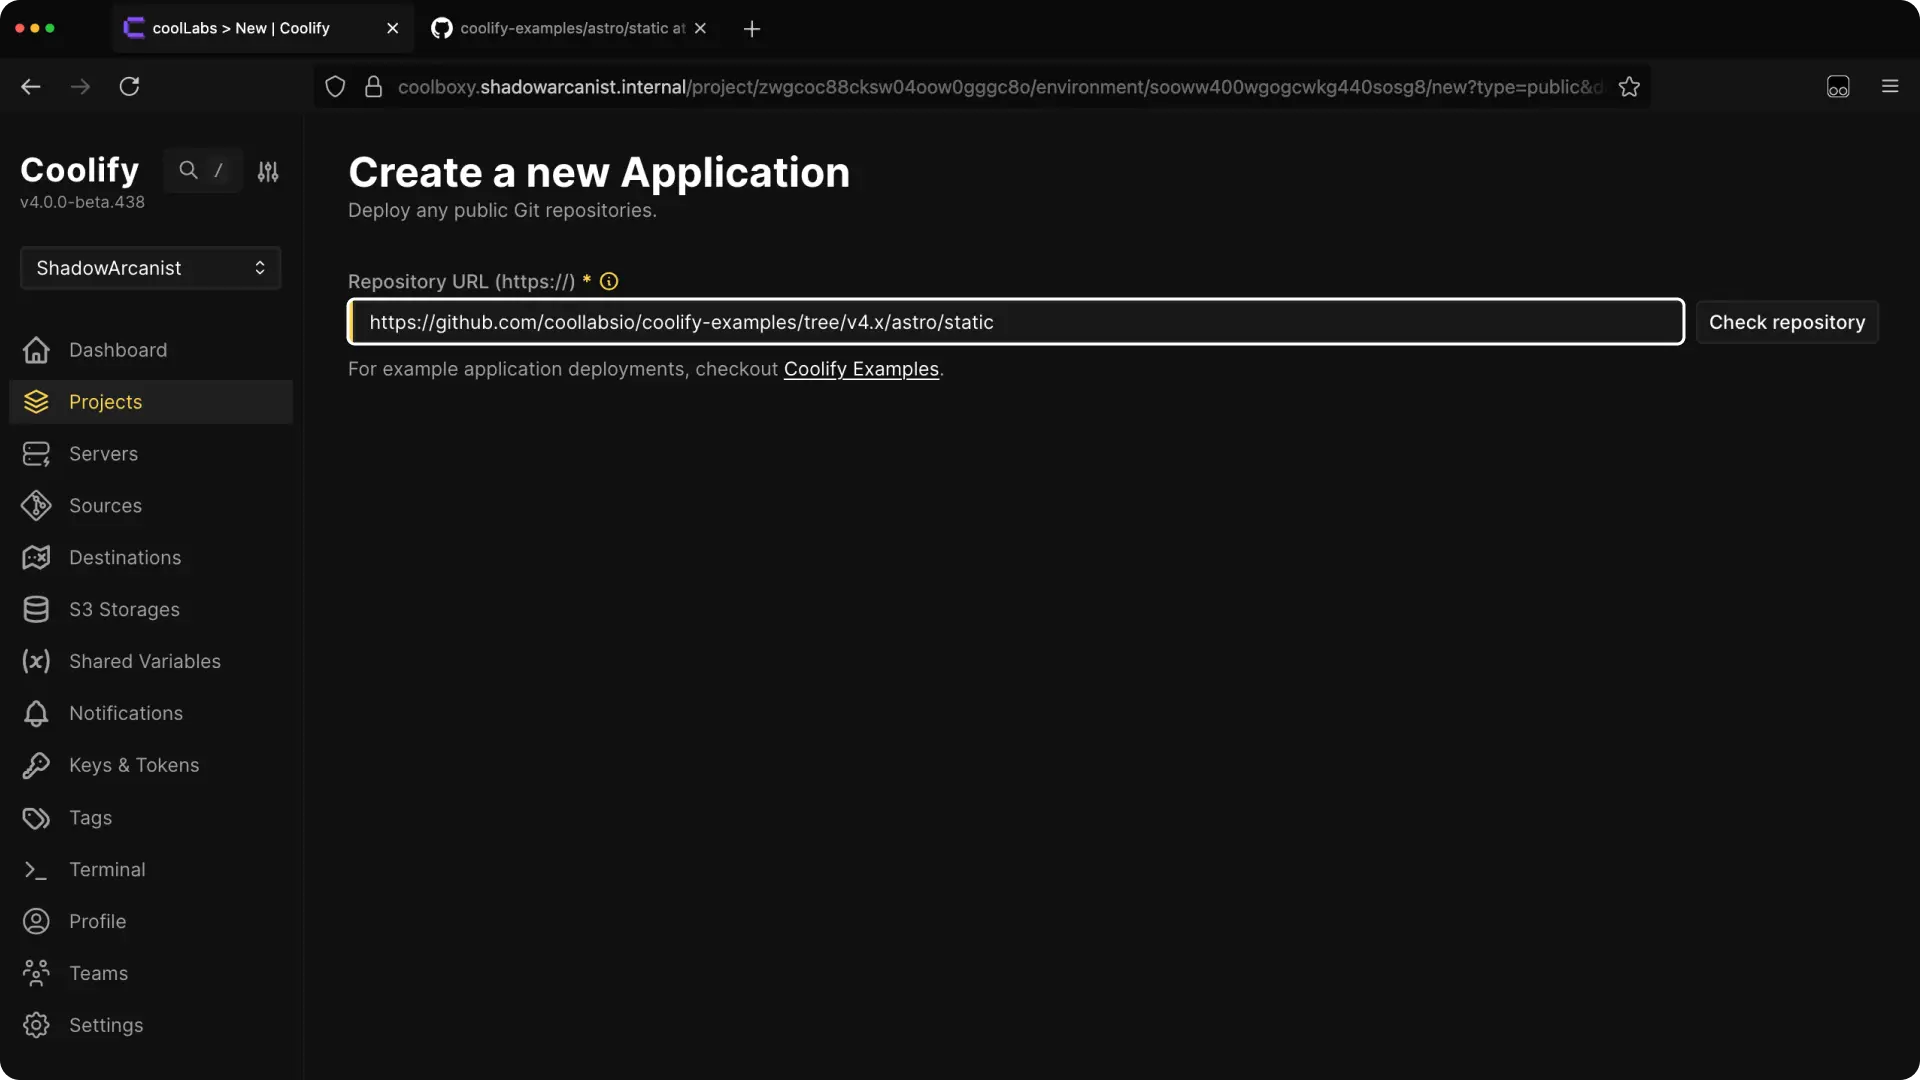Screen dimensions: 1920x1080
Task: Focus the Repository URL input field
Action: pyautogui.click(x=1015, y=322)
